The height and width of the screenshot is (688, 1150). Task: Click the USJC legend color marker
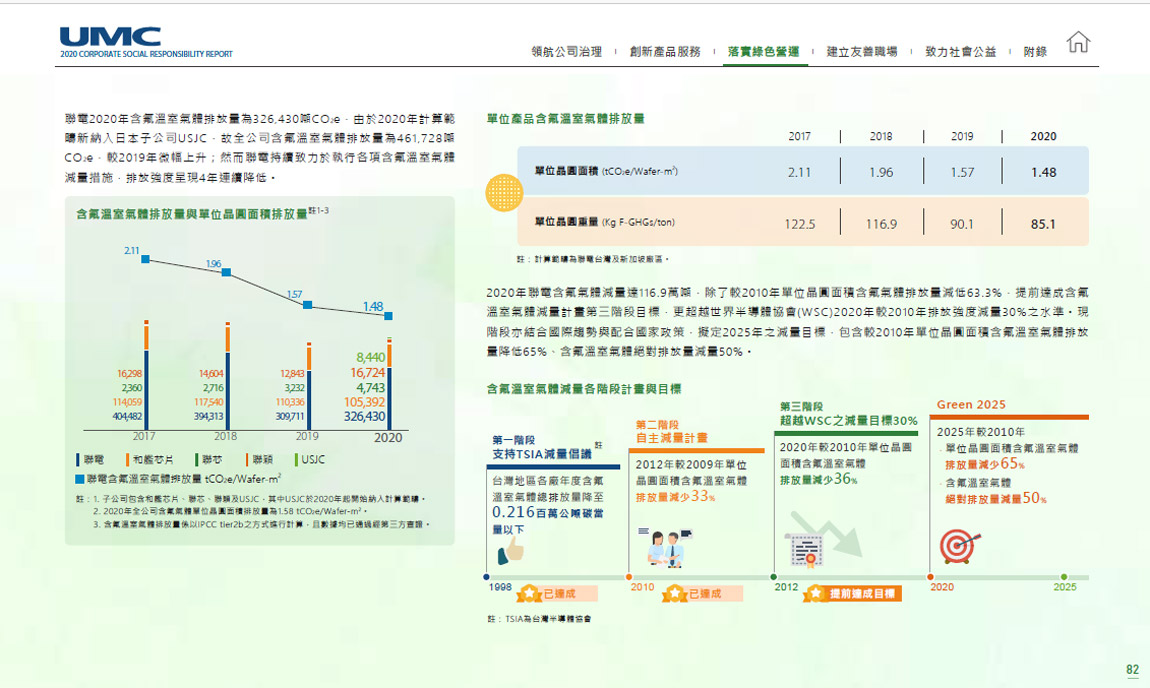point(296,460)
